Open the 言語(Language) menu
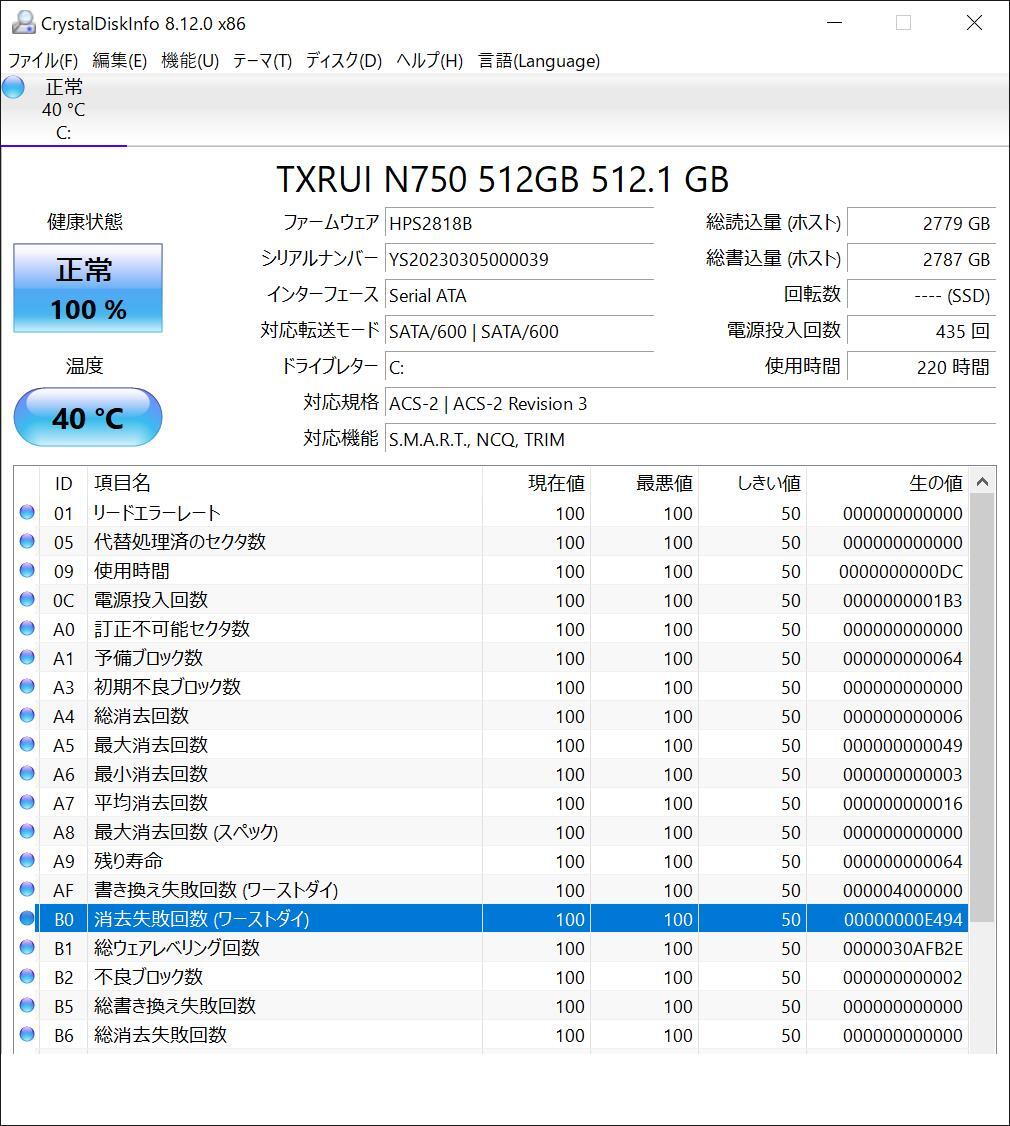This screenshot has width=1010, height=1126. point(539,61)
